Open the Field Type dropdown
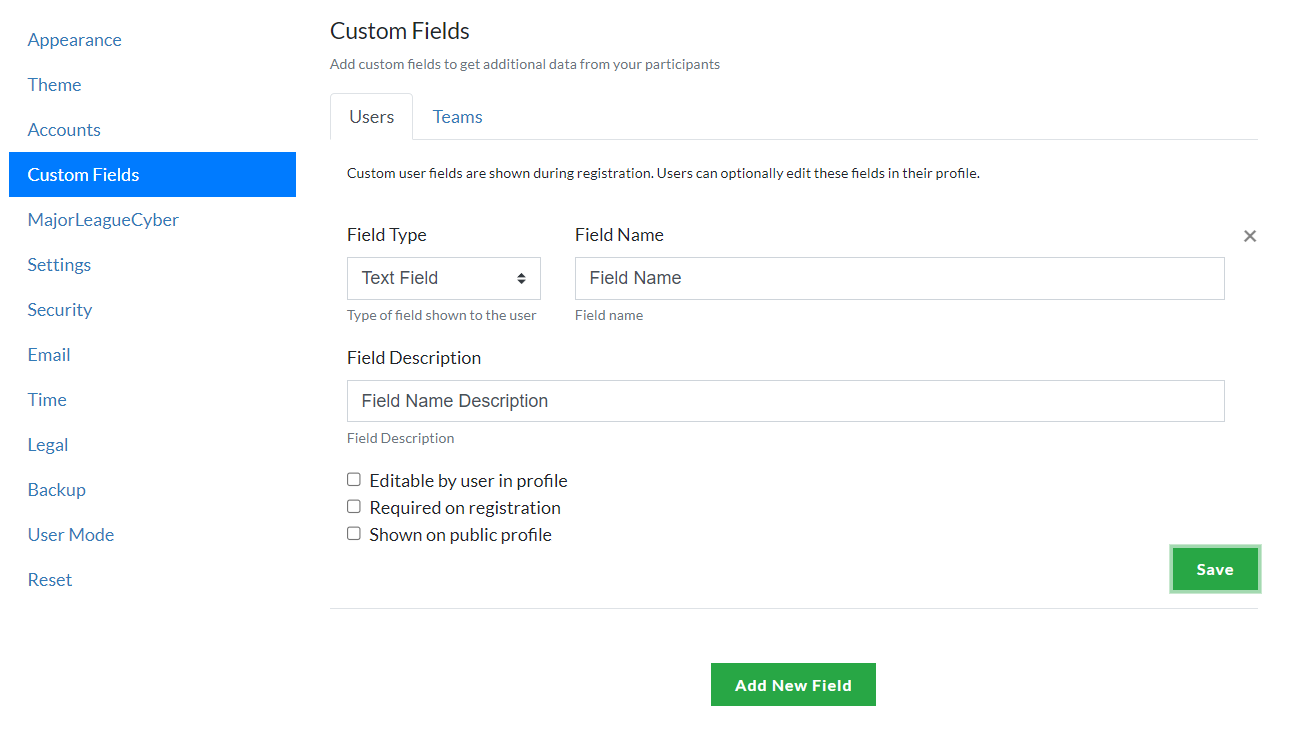Viewport: 1298px width, 729px height. [443, 278]
